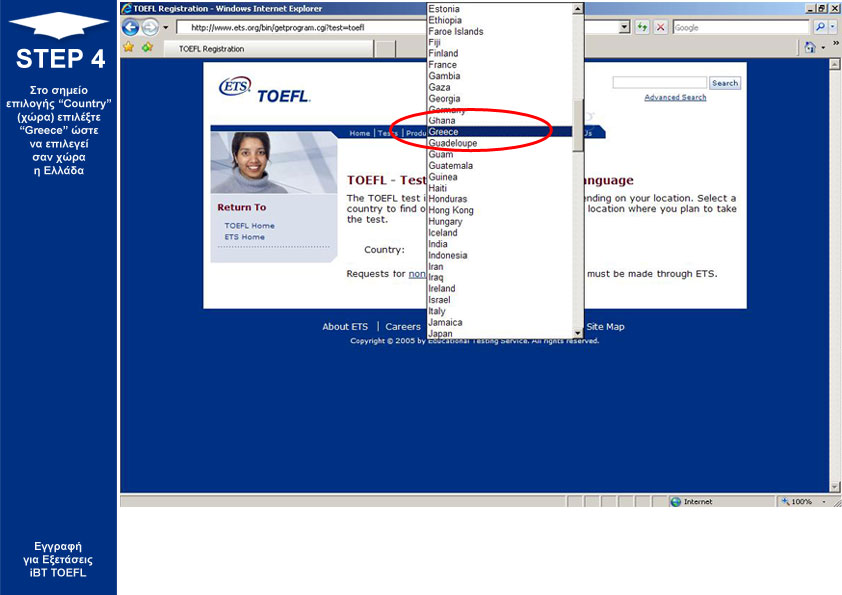Pick Ghana from the country list

(x=499, y=120)
